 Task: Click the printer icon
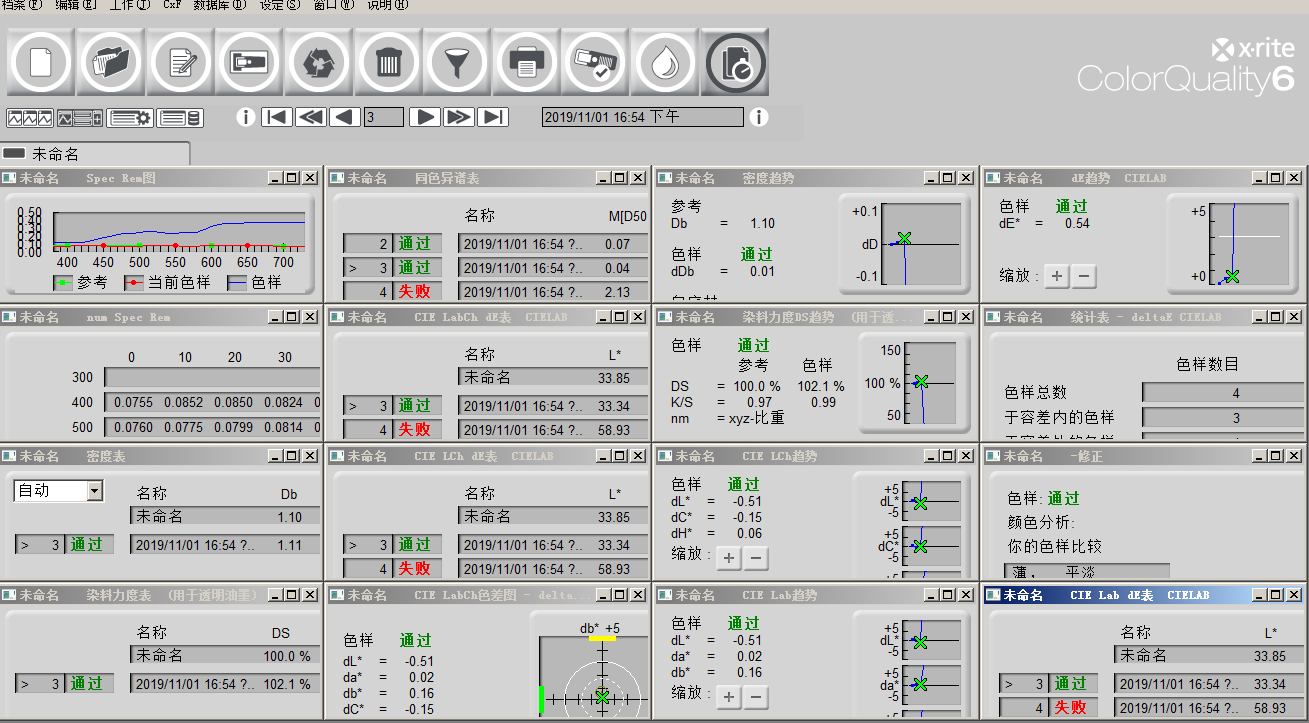tap(526, 62)
